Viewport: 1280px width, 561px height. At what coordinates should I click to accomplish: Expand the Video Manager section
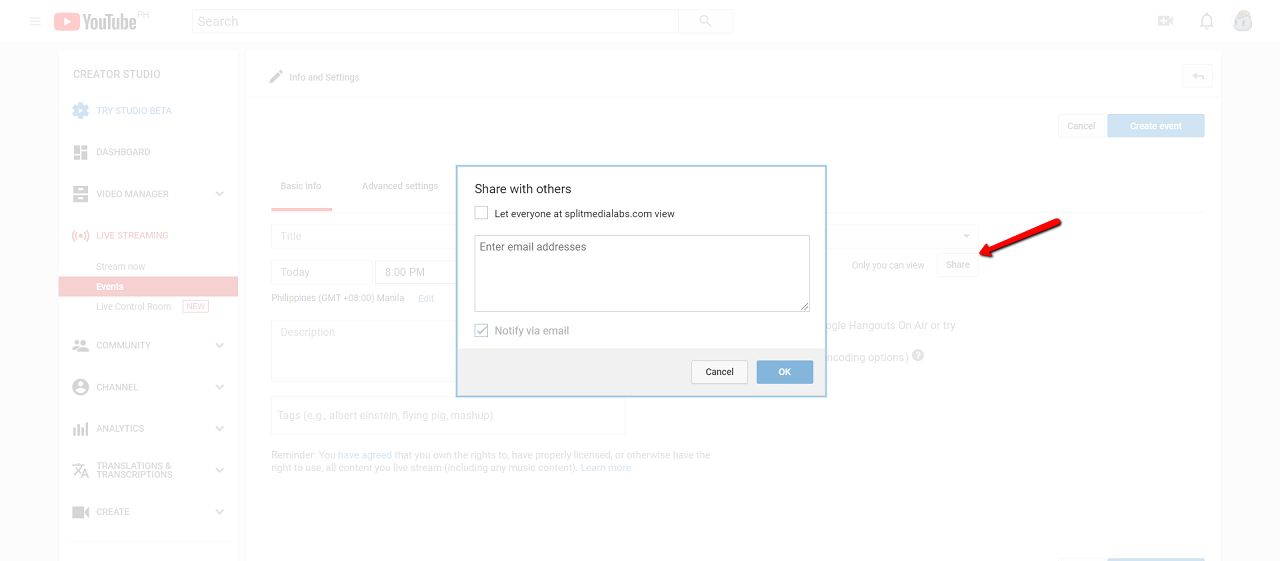(x=220, y=194)
